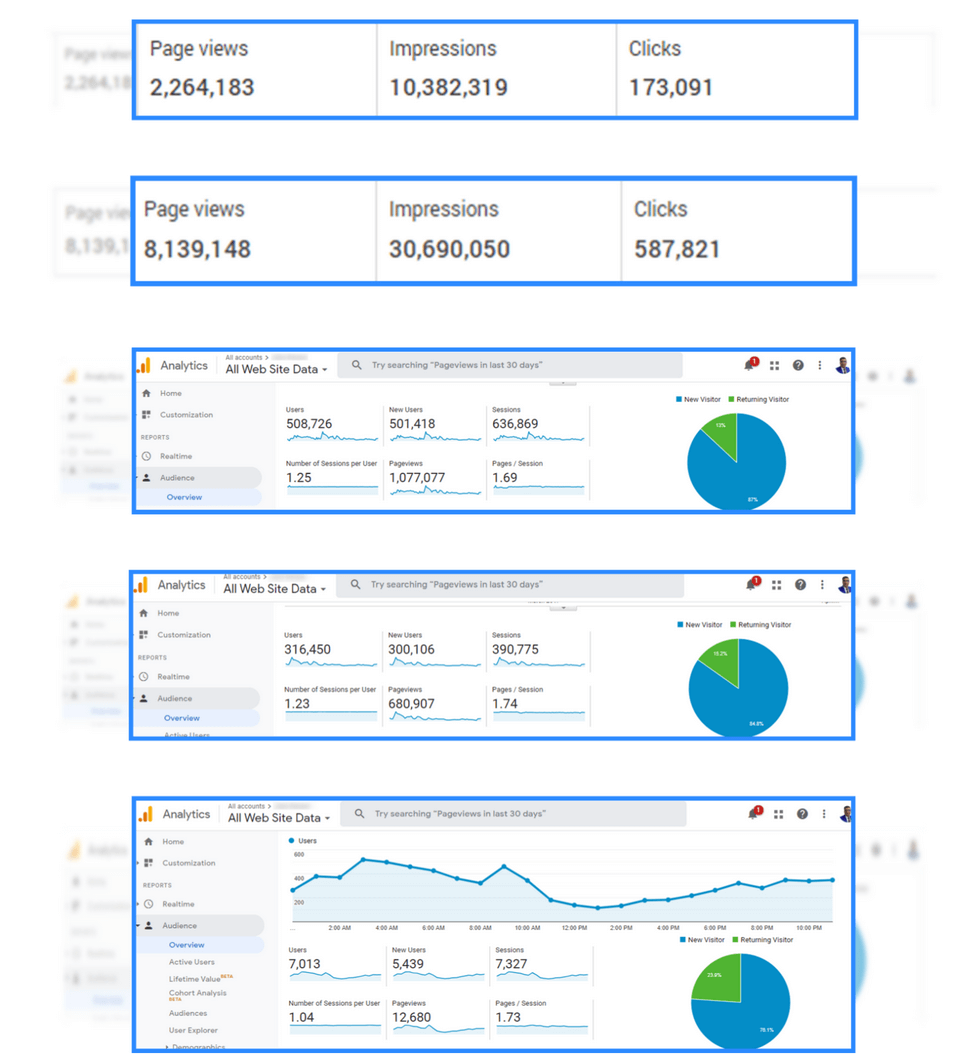Open the three-dot overflow menu
This screenshot has height=1058, width=960.
tap(824, 814)
